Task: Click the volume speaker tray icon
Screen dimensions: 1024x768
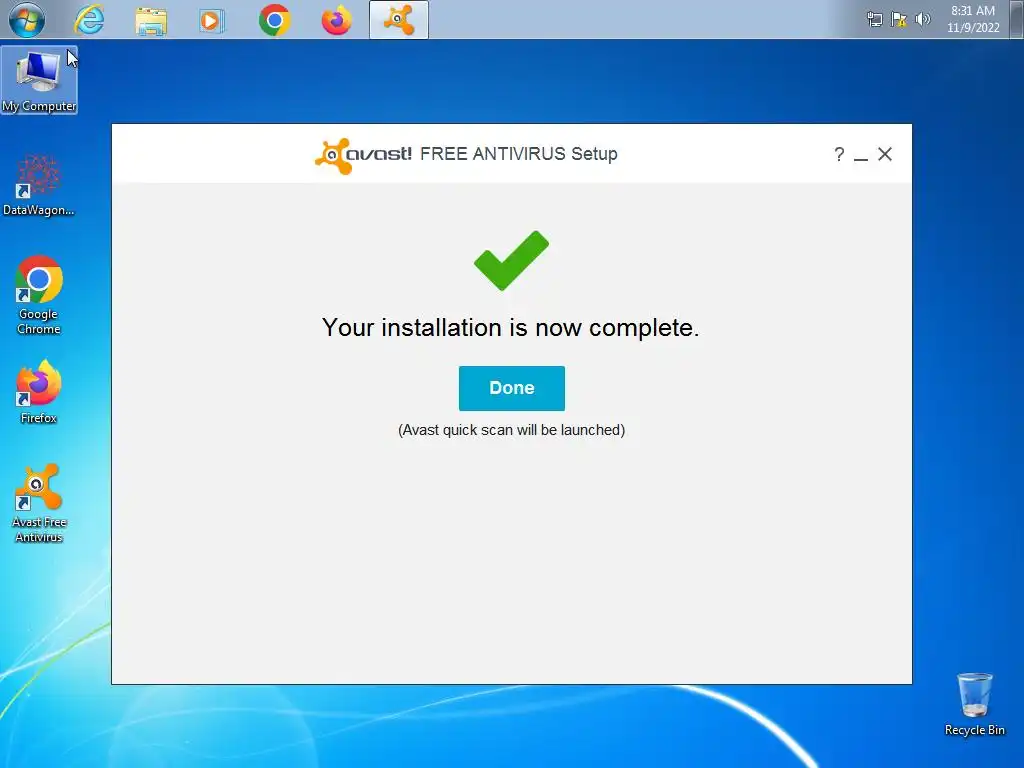Action: (x=923, y=19)
